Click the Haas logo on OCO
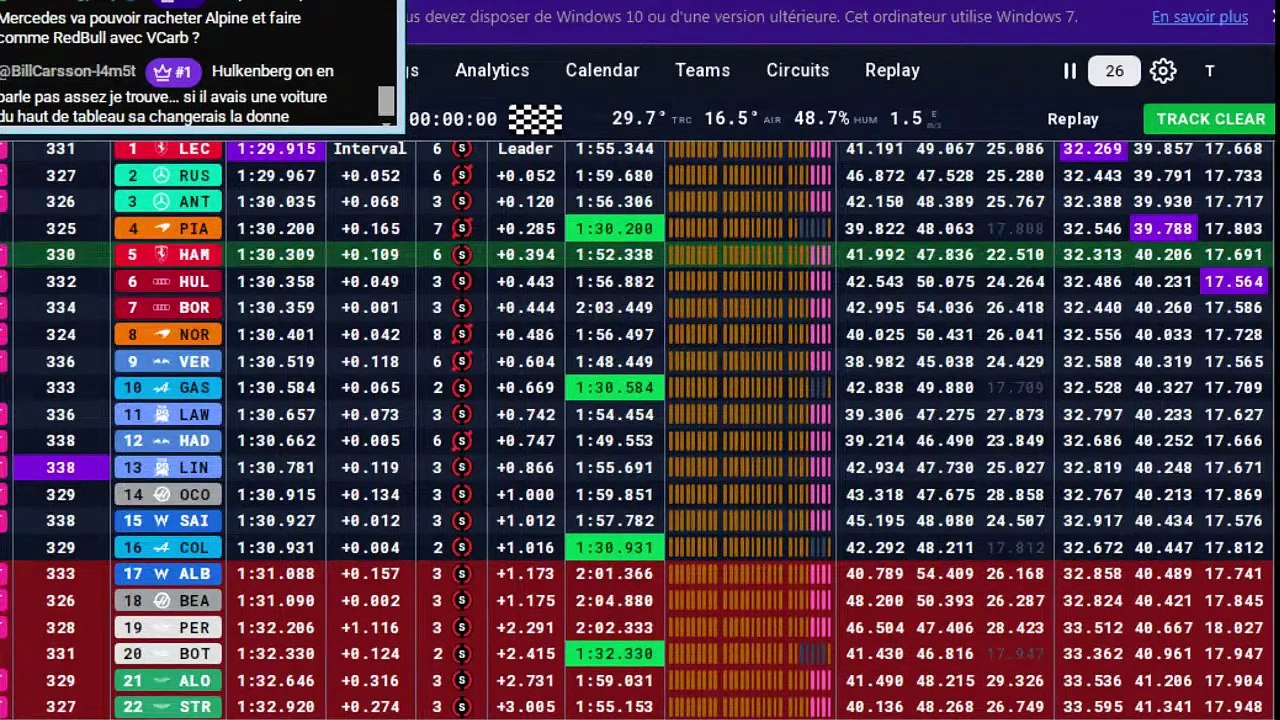1280x720 pixels. pos(160,494)
